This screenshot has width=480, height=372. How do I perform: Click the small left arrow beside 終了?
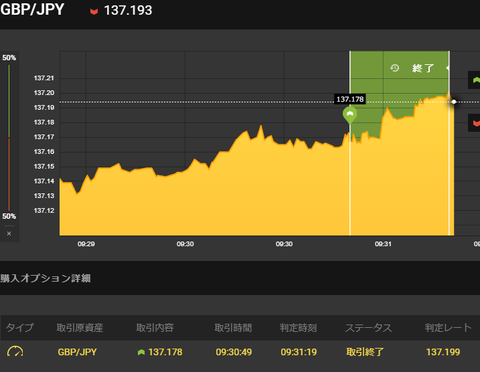pos(448,68)
